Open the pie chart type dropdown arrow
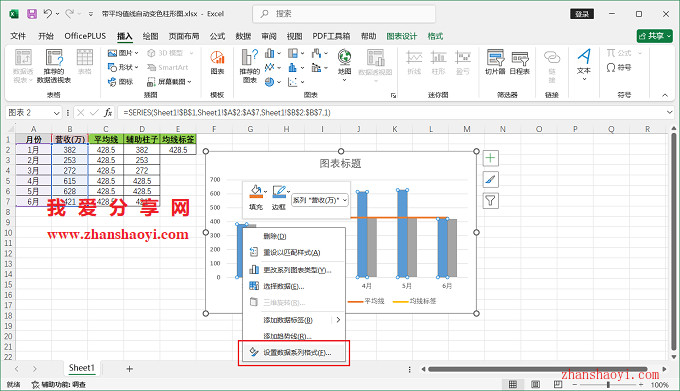 point(279,82)
